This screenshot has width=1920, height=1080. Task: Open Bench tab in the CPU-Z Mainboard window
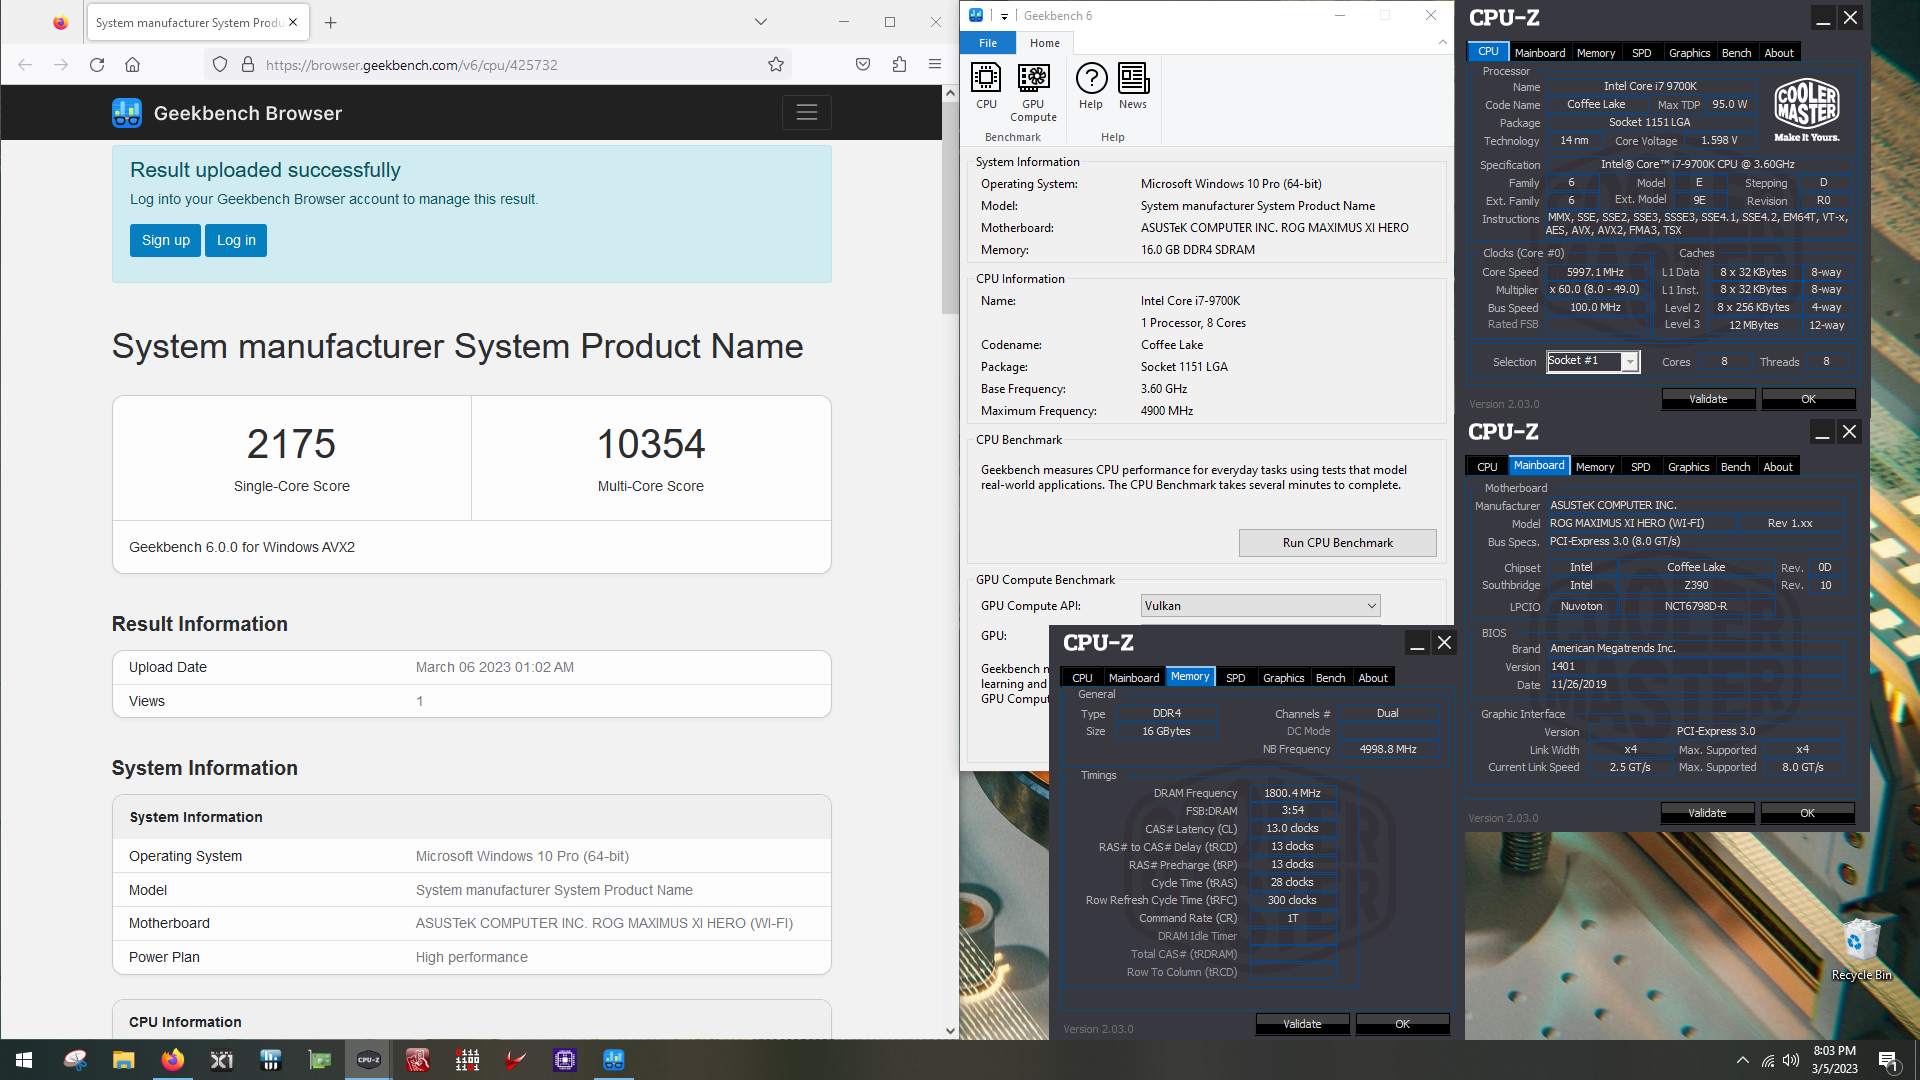[1735, 467]
